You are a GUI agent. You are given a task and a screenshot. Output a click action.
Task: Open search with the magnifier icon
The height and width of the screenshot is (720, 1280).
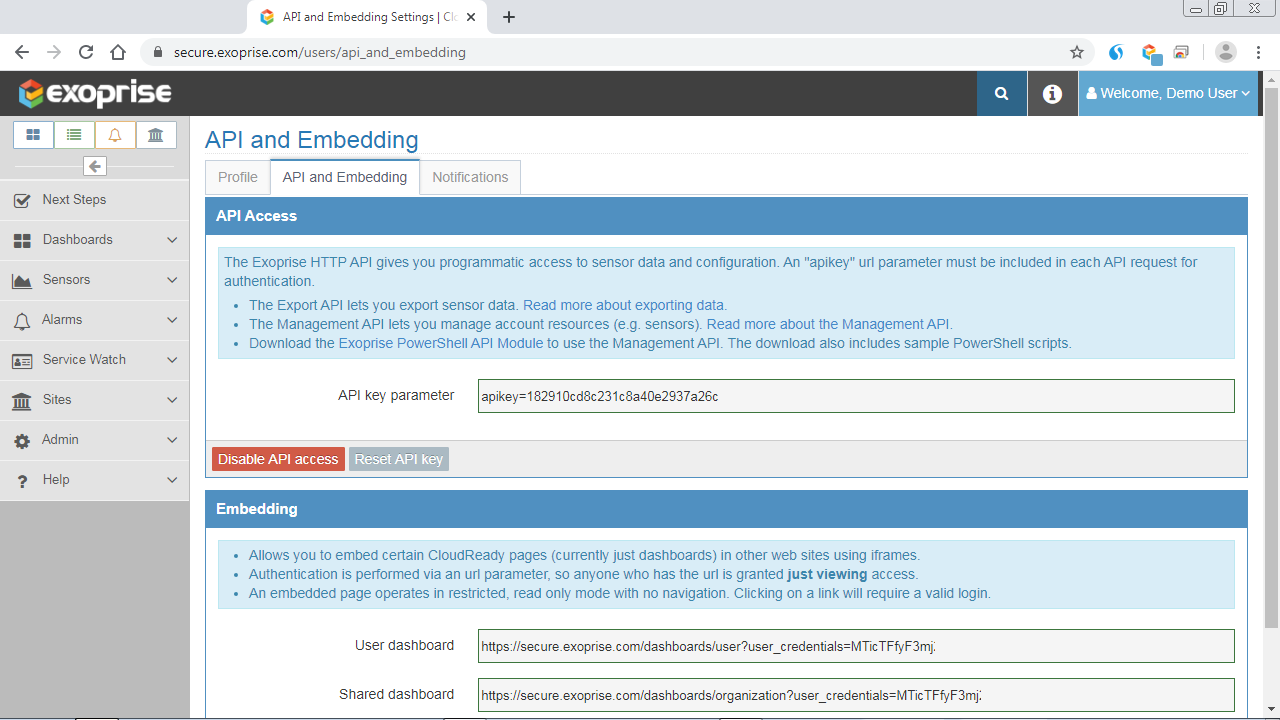pos(1001,93)
